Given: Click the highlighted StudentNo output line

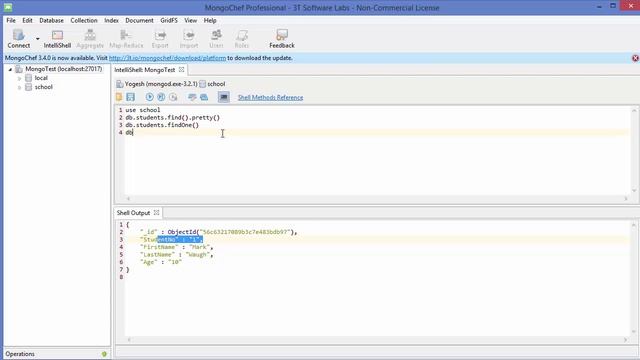Looking at the screenshot, I should click(x=171, y=240).
